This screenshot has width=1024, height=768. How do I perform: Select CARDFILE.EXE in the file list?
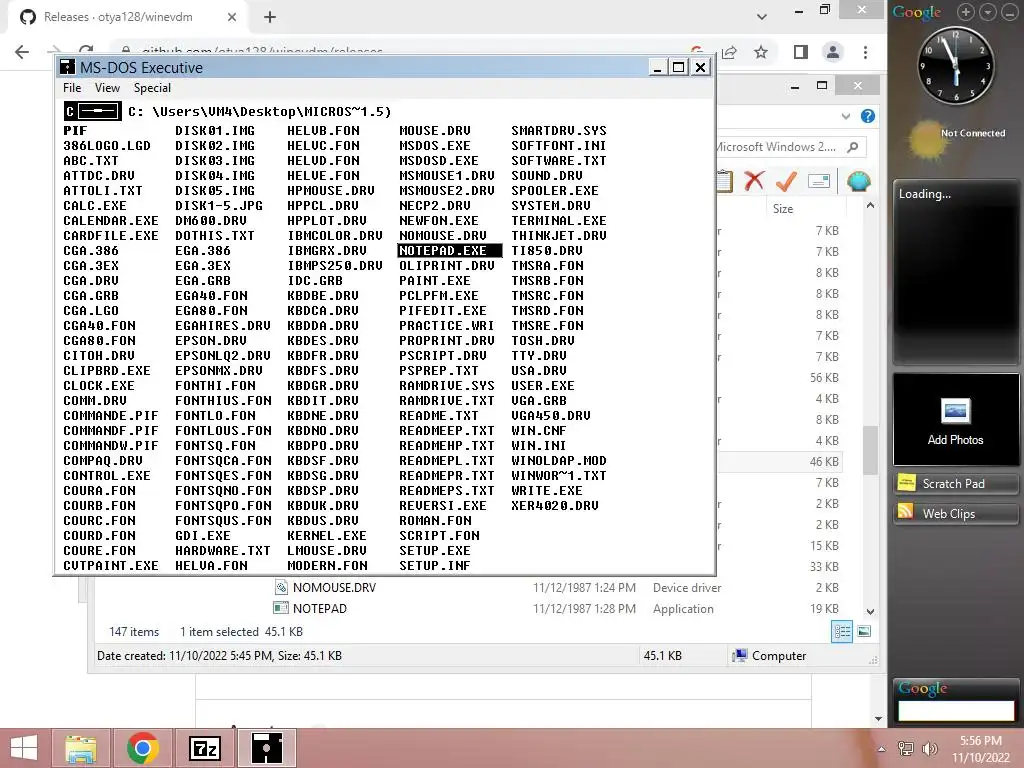[x=110, y=236]
